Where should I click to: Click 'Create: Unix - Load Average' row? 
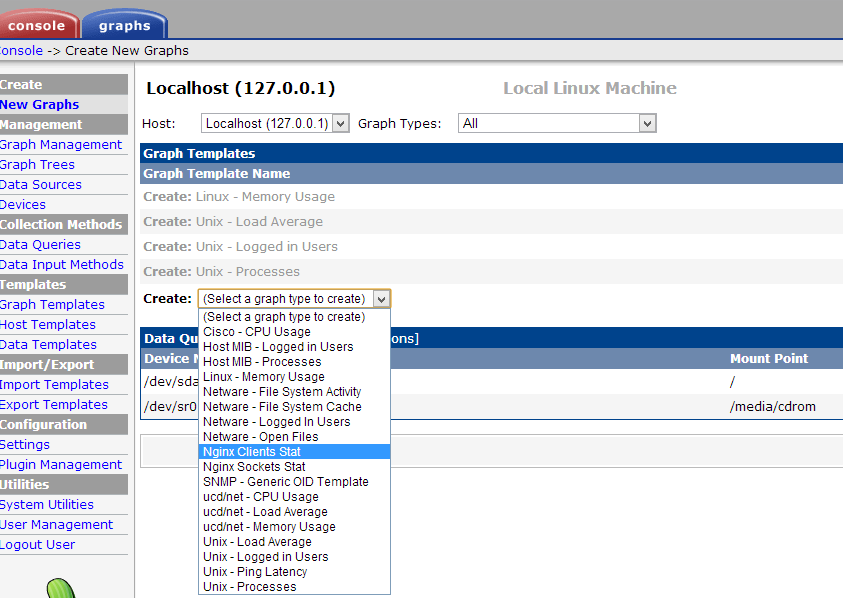click(491, 222)
